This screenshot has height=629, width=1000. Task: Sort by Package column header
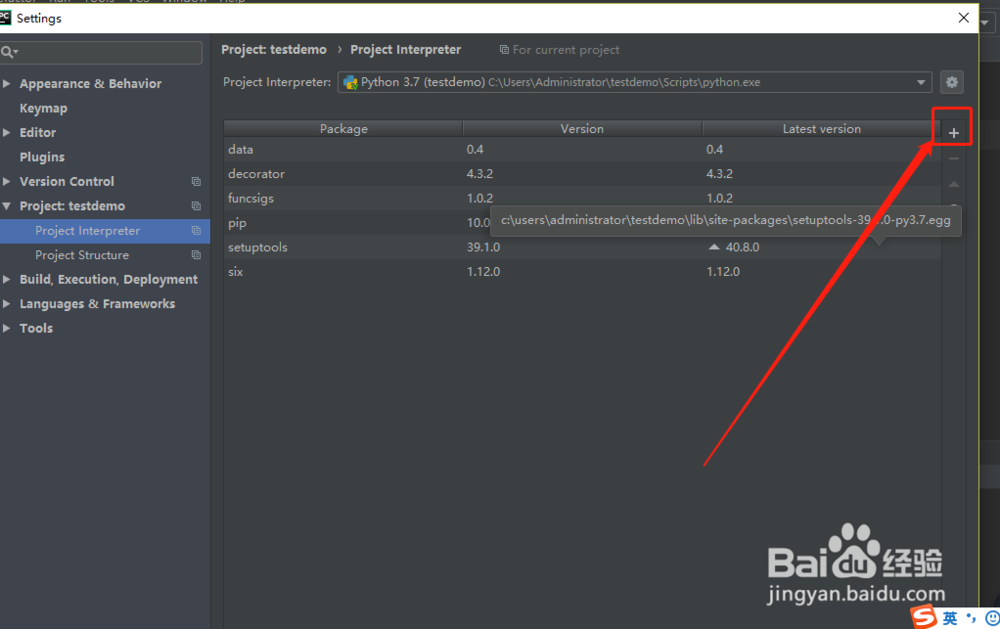click(x=343, y=128)
